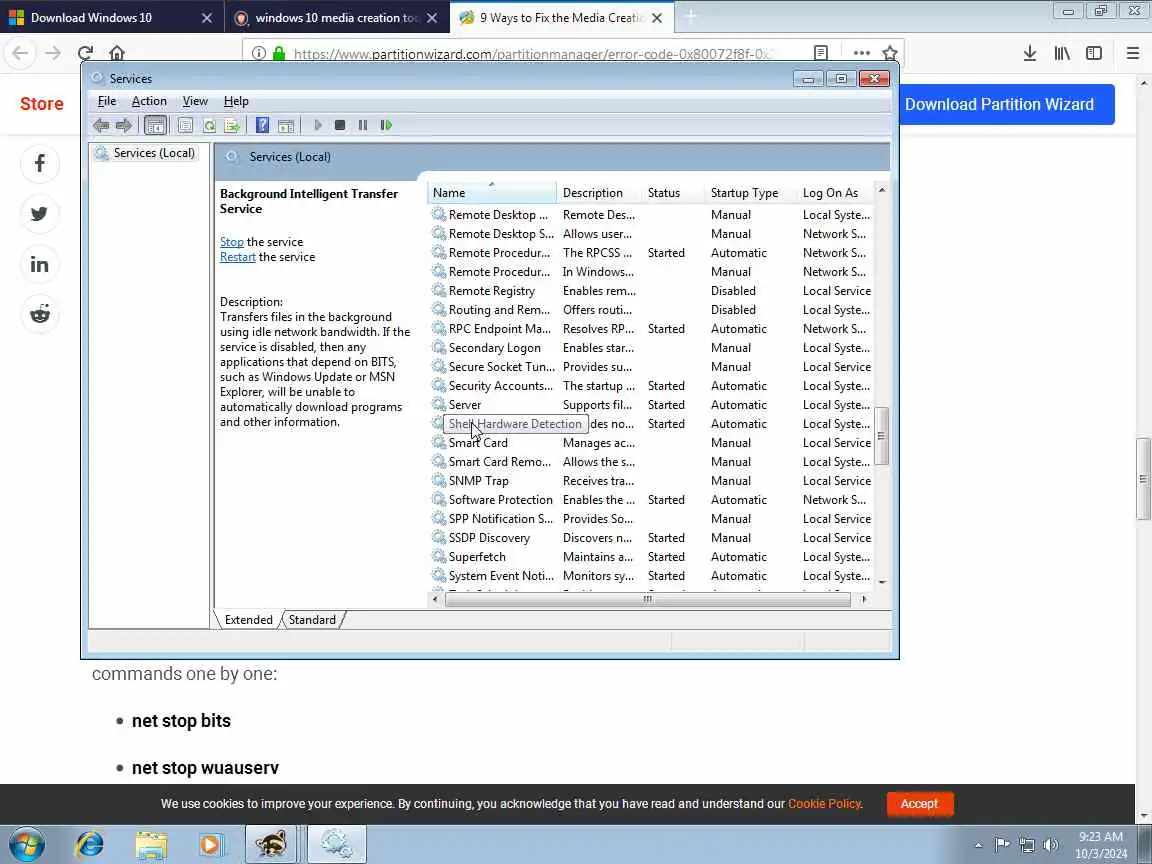1152x864 pixels.
Task: Open Help menu in Services
Action: (236, 101)
